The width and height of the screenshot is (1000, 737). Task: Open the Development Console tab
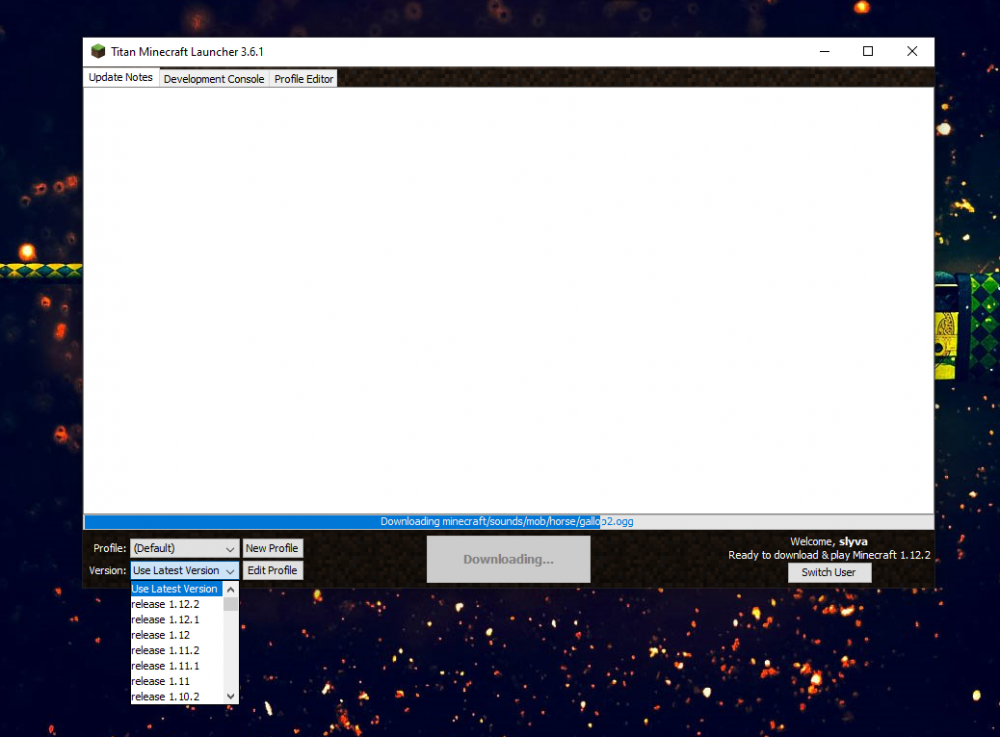(214, 78)
